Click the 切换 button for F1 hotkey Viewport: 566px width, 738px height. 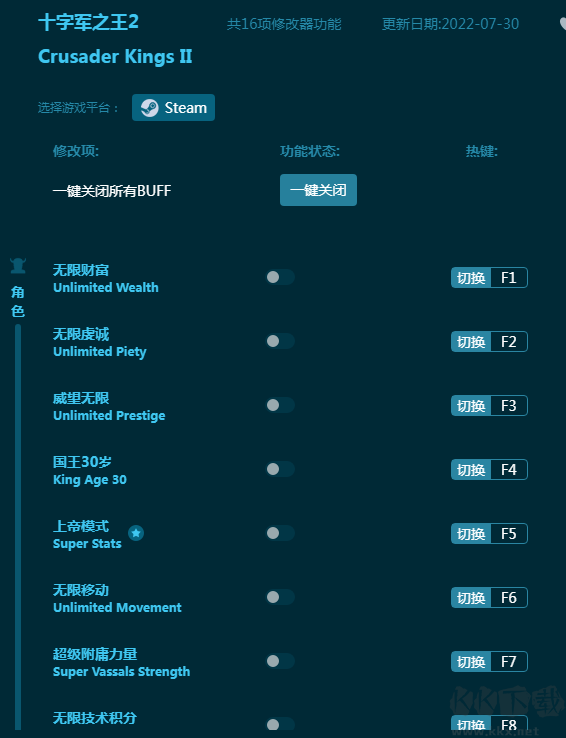pyautogui.click(x=471, y=278)
